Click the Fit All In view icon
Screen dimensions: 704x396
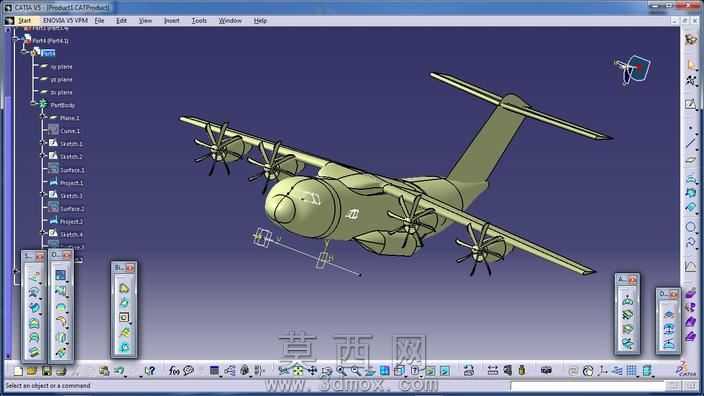[298, 371]
